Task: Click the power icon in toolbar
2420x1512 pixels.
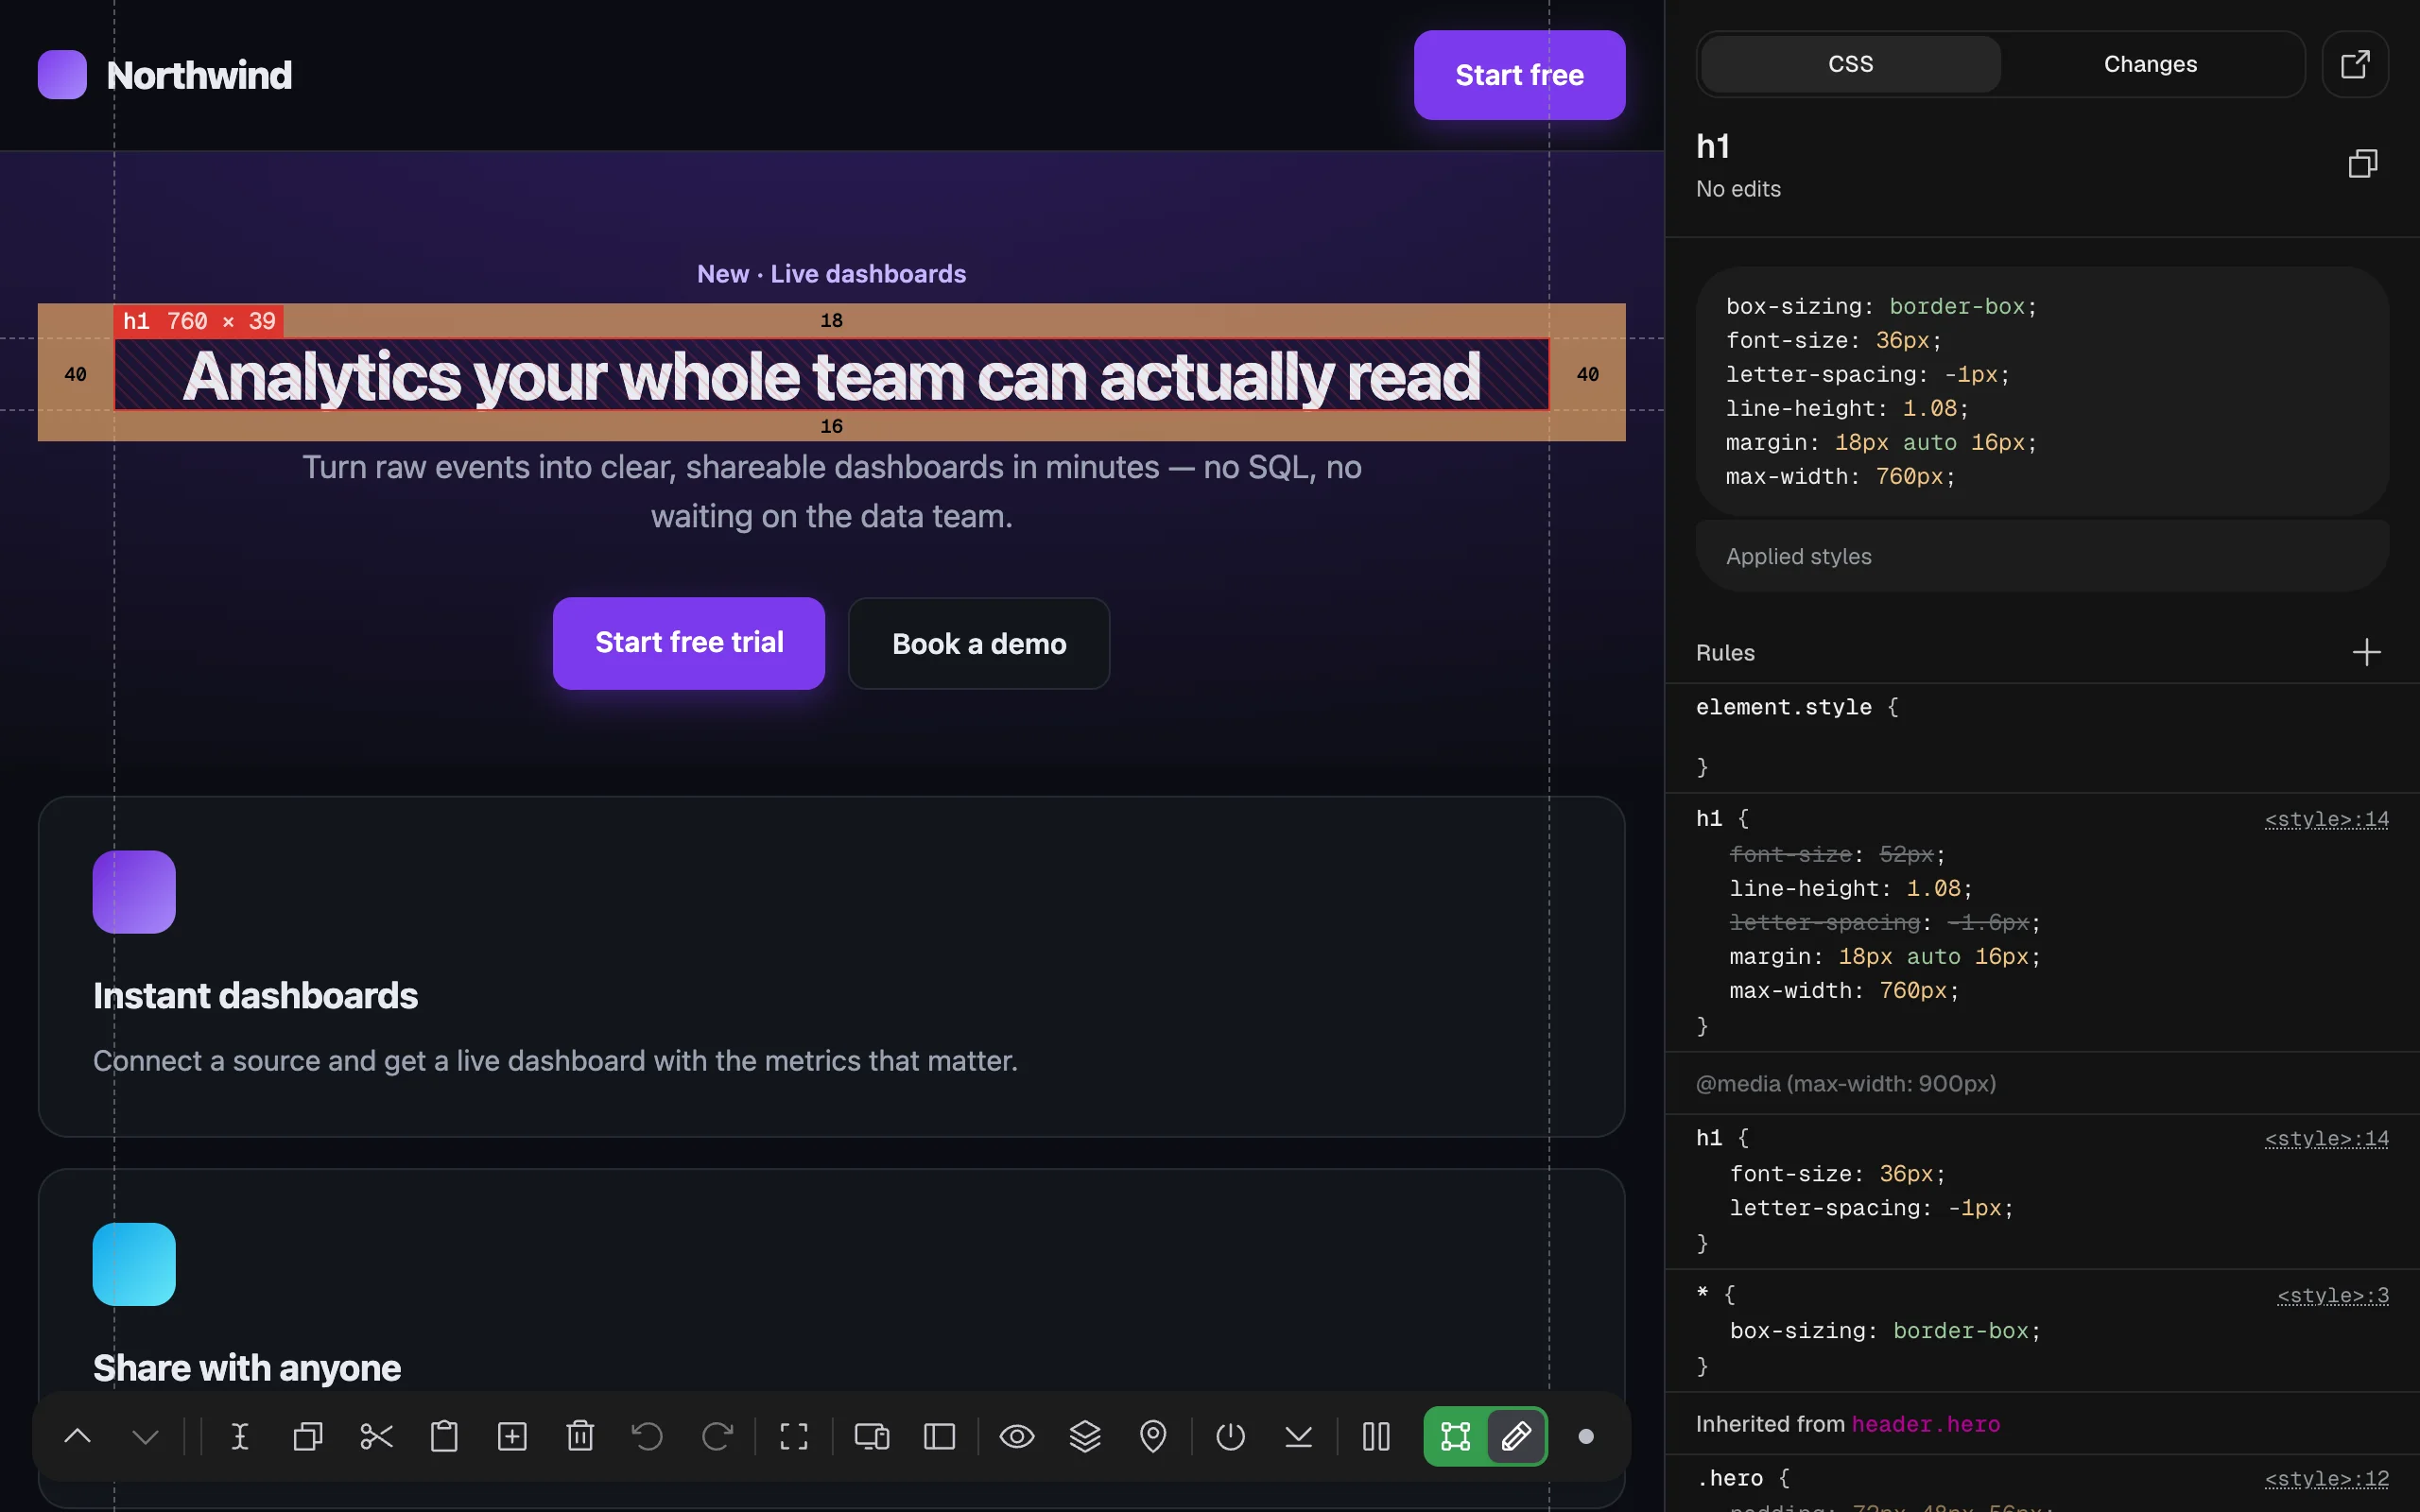Action: [1231, 1437]
